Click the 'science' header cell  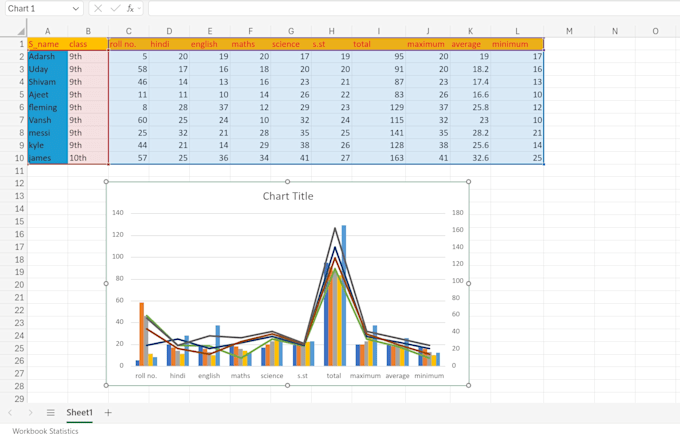tap(291, 44)
